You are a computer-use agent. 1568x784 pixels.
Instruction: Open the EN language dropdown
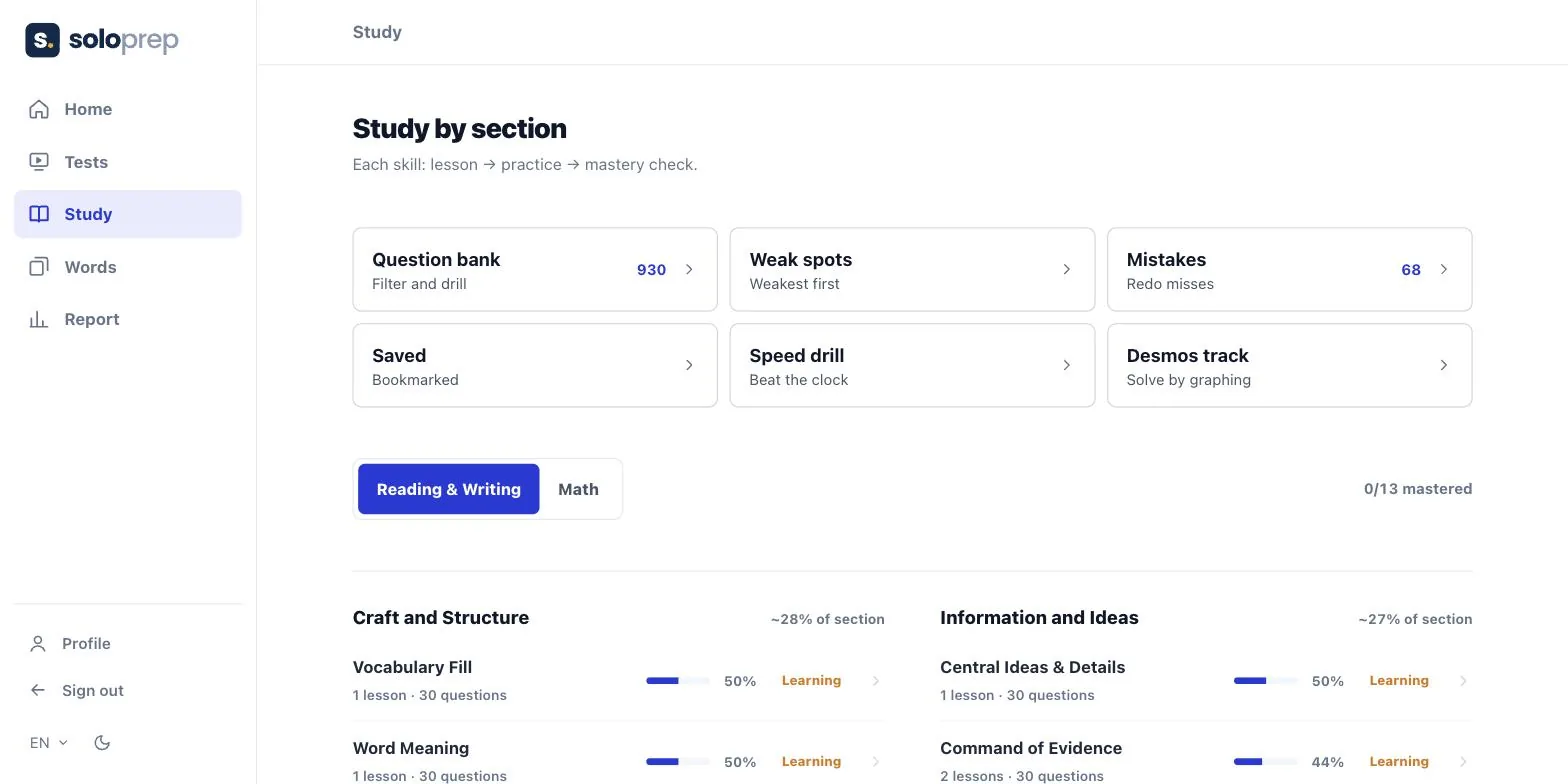coord(48,743)
